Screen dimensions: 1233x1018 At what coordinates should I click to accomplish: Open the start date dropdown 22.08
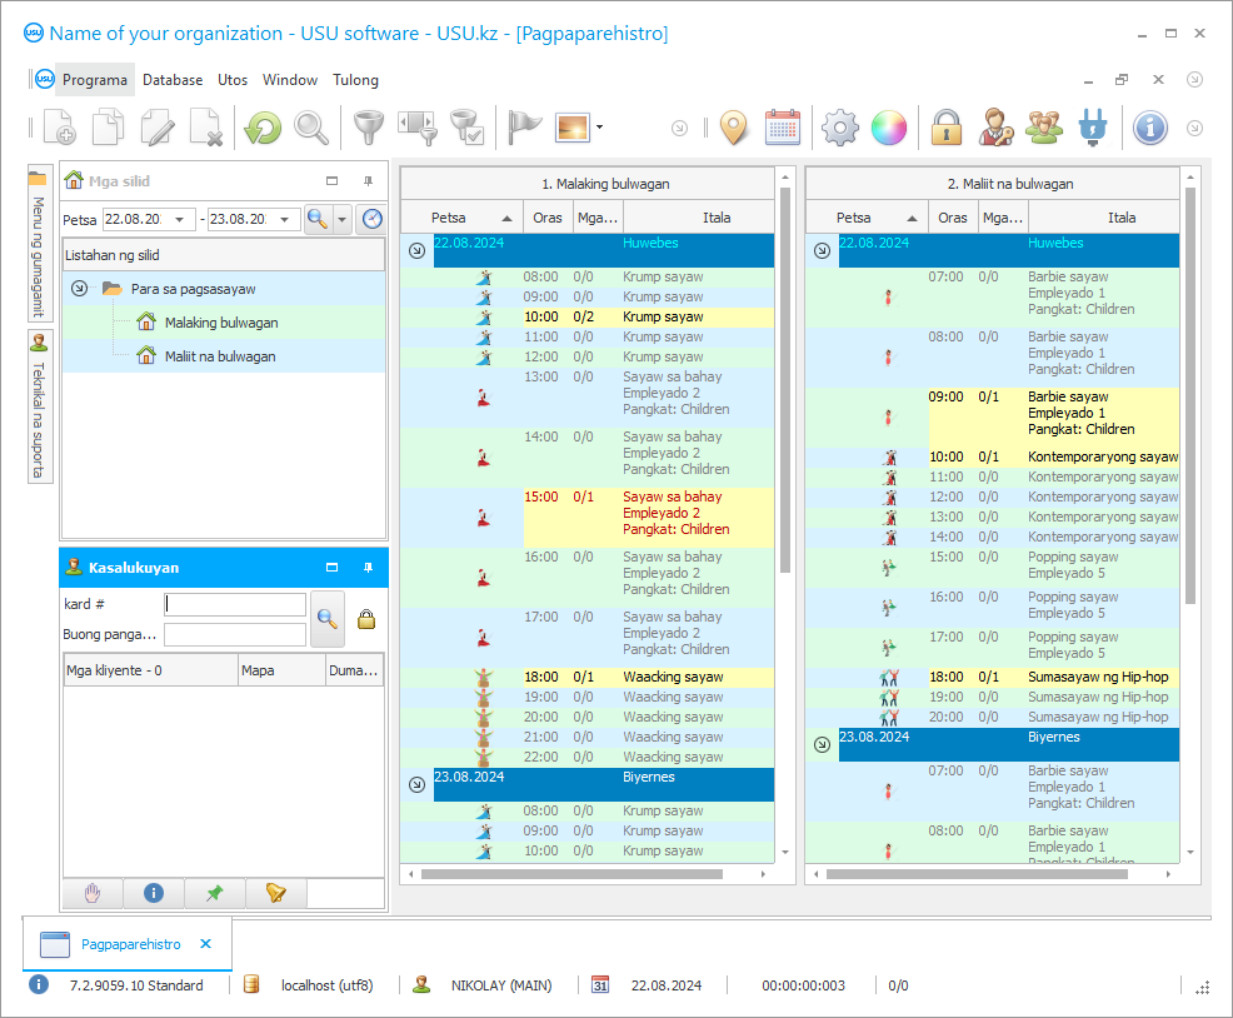click(180, 219)
